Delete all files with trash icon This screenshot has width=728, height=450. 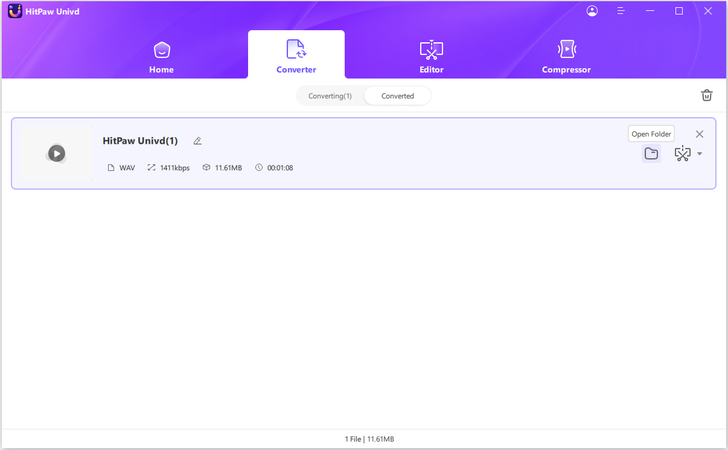click(706, 95)
